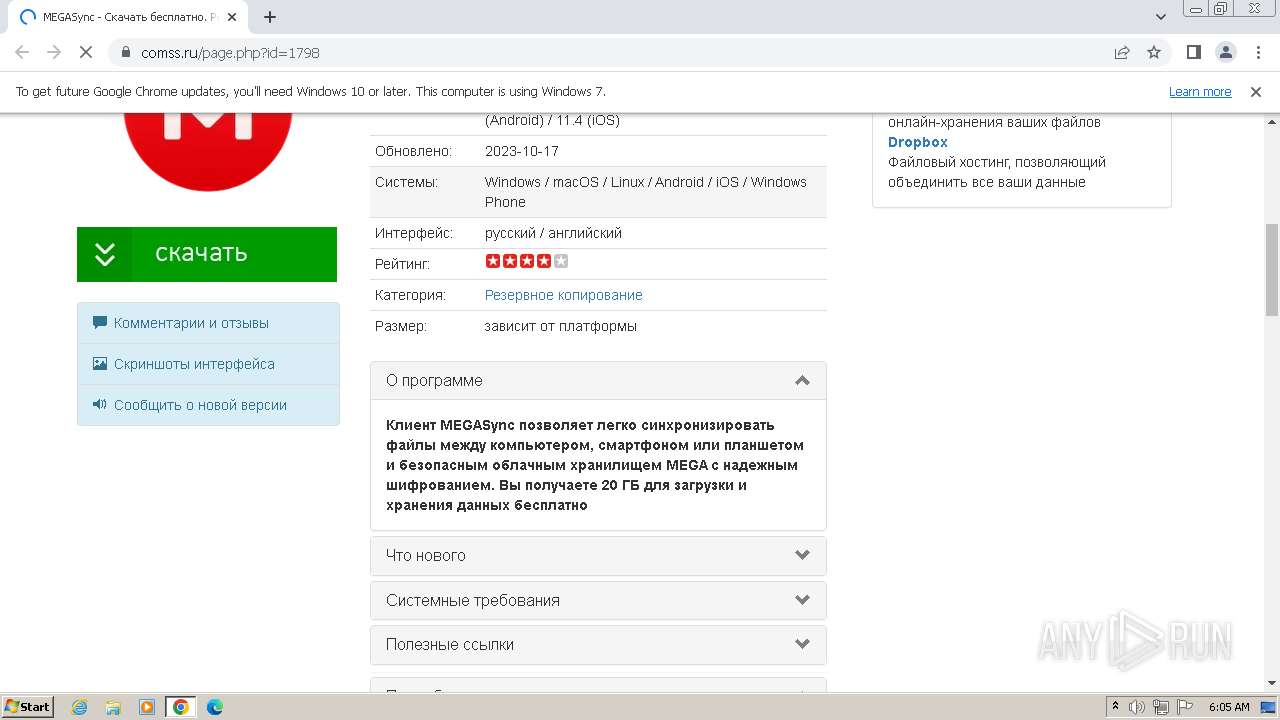
Task: Click the green скачать download button
Action: point(207,254)
